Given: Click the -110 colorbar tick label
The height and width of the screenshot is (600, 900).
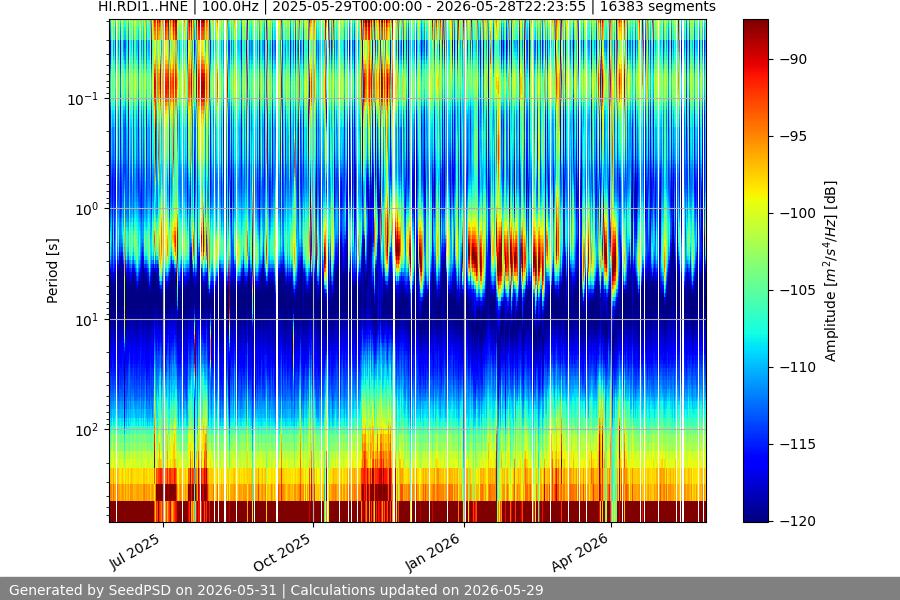Looking at the screenshot, I should coord(798,367).
